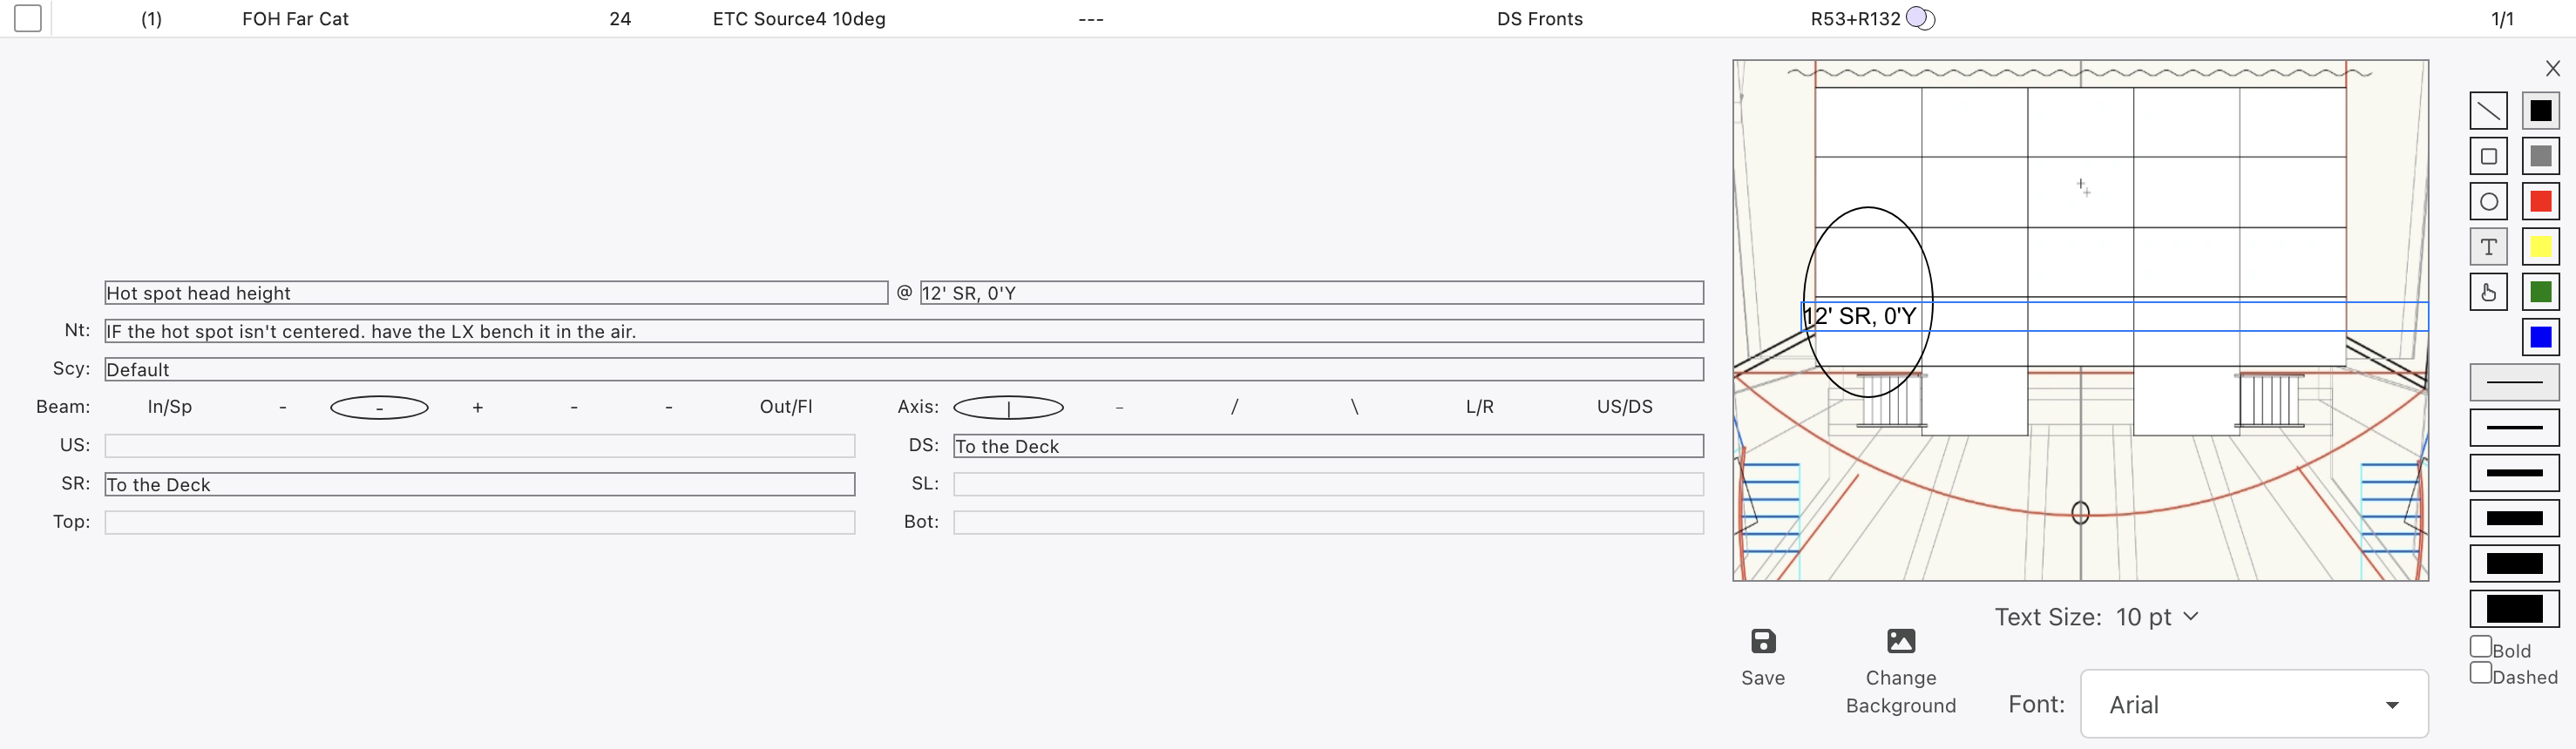Choose the hand pointer tool
This screenshot has height=749, width=2576.
pyautogui.click(x=2488, y=292)
